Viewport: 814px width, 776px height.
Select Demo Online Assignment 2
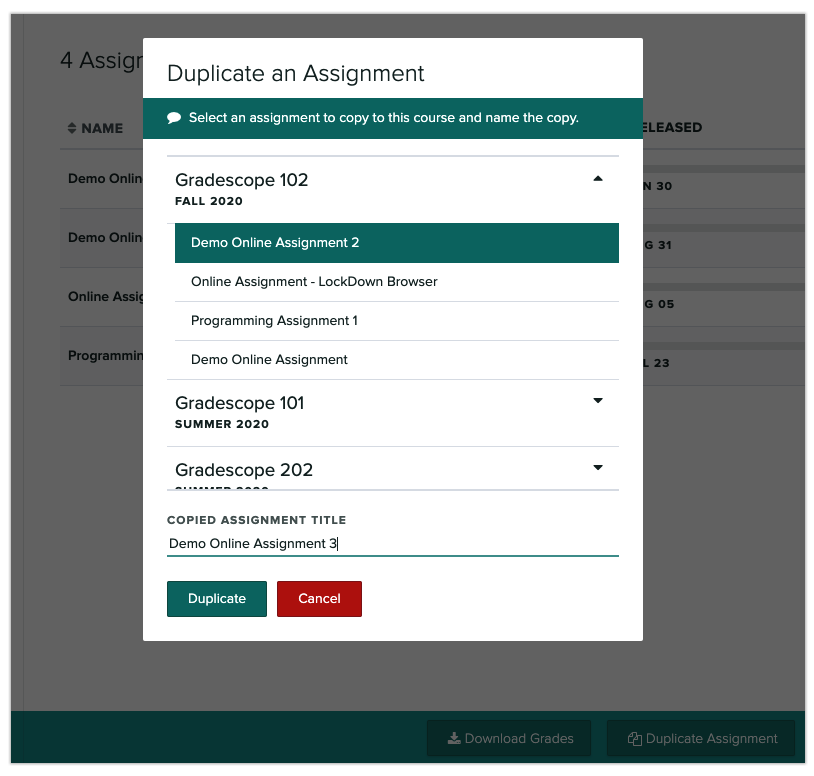pyautogui.click(x=397, y=243)
